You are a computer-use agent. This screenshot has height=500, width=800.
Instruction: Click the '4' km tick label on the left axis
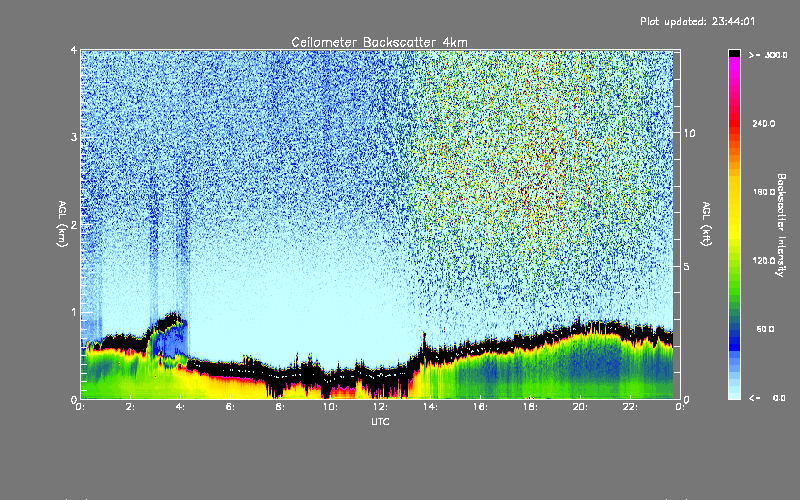pos(74,50)
